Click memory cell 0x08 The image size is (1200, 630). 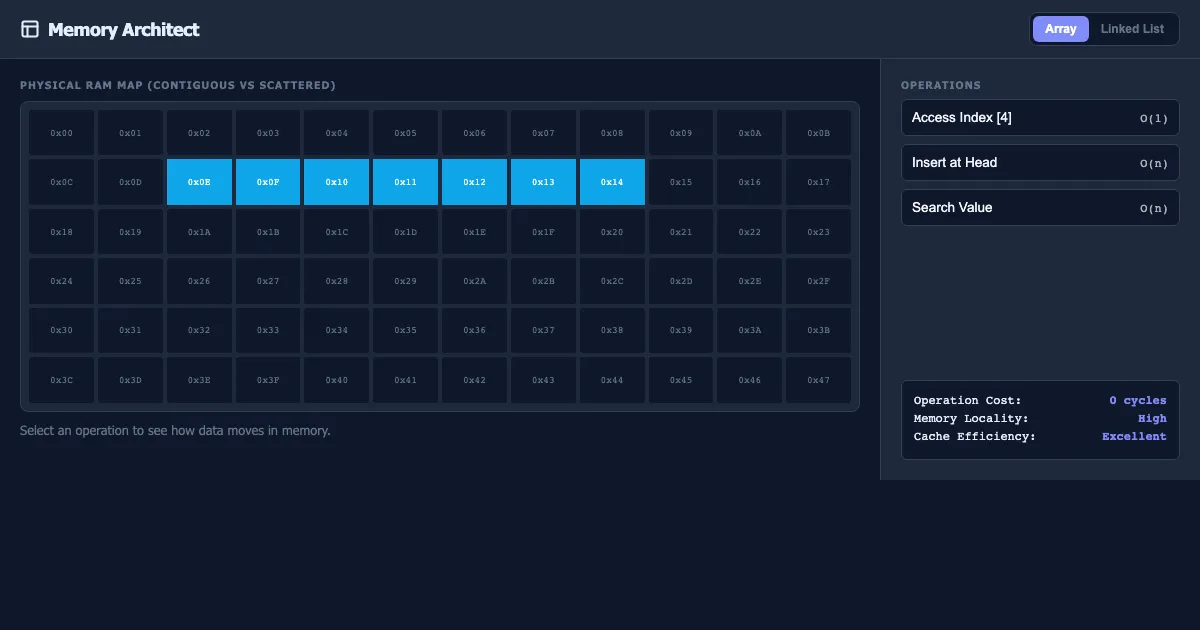(612, 132)
